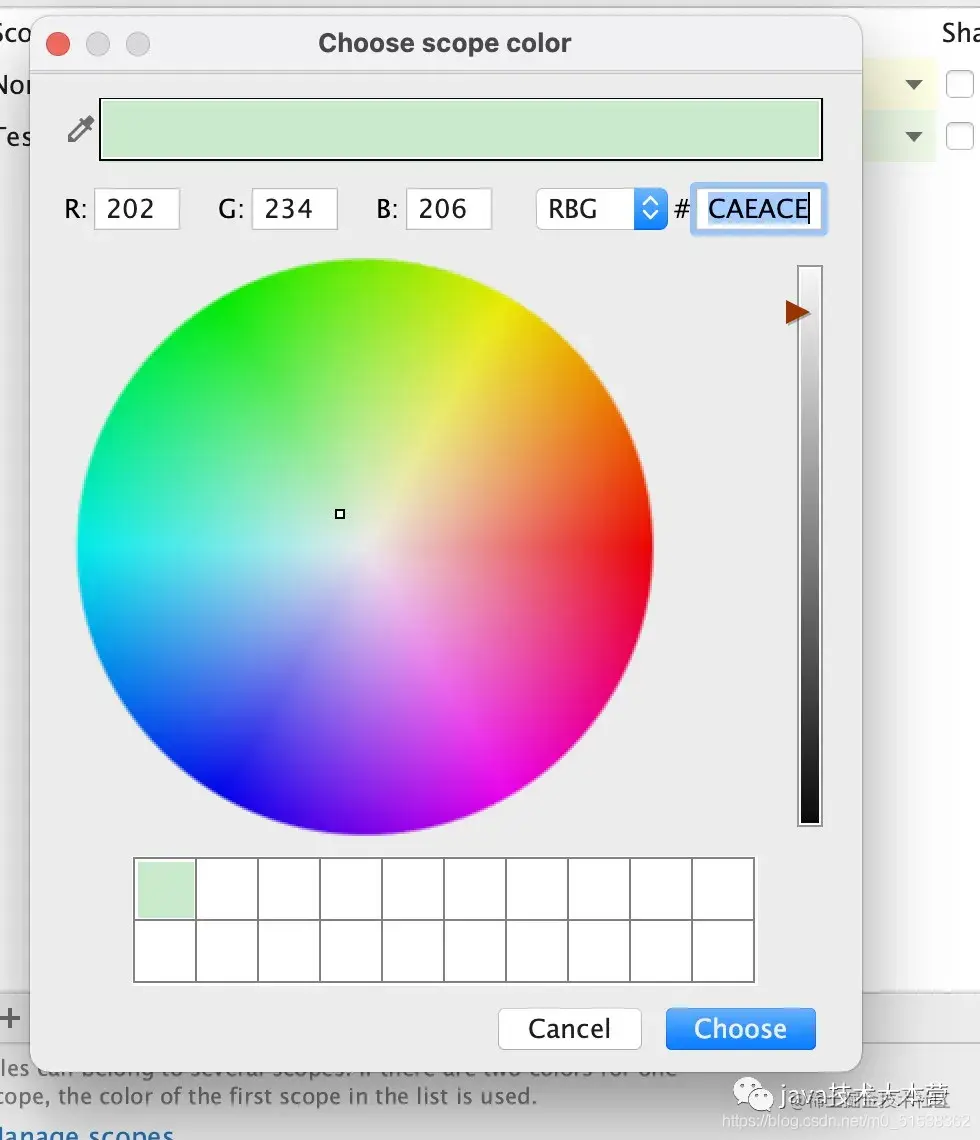Click the large color preview bar
This screenshot has width=980, height=1140.
pos(461,129)
